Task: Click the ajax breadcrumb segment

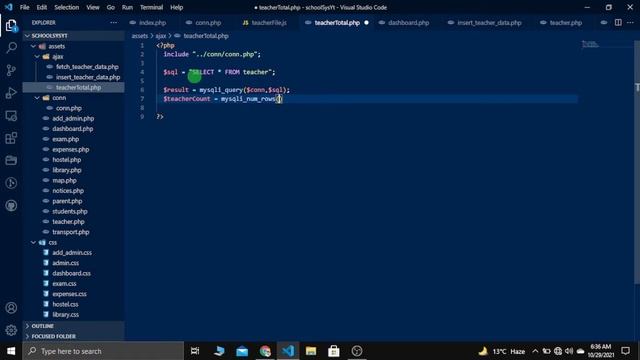Action: click(161, 36)
